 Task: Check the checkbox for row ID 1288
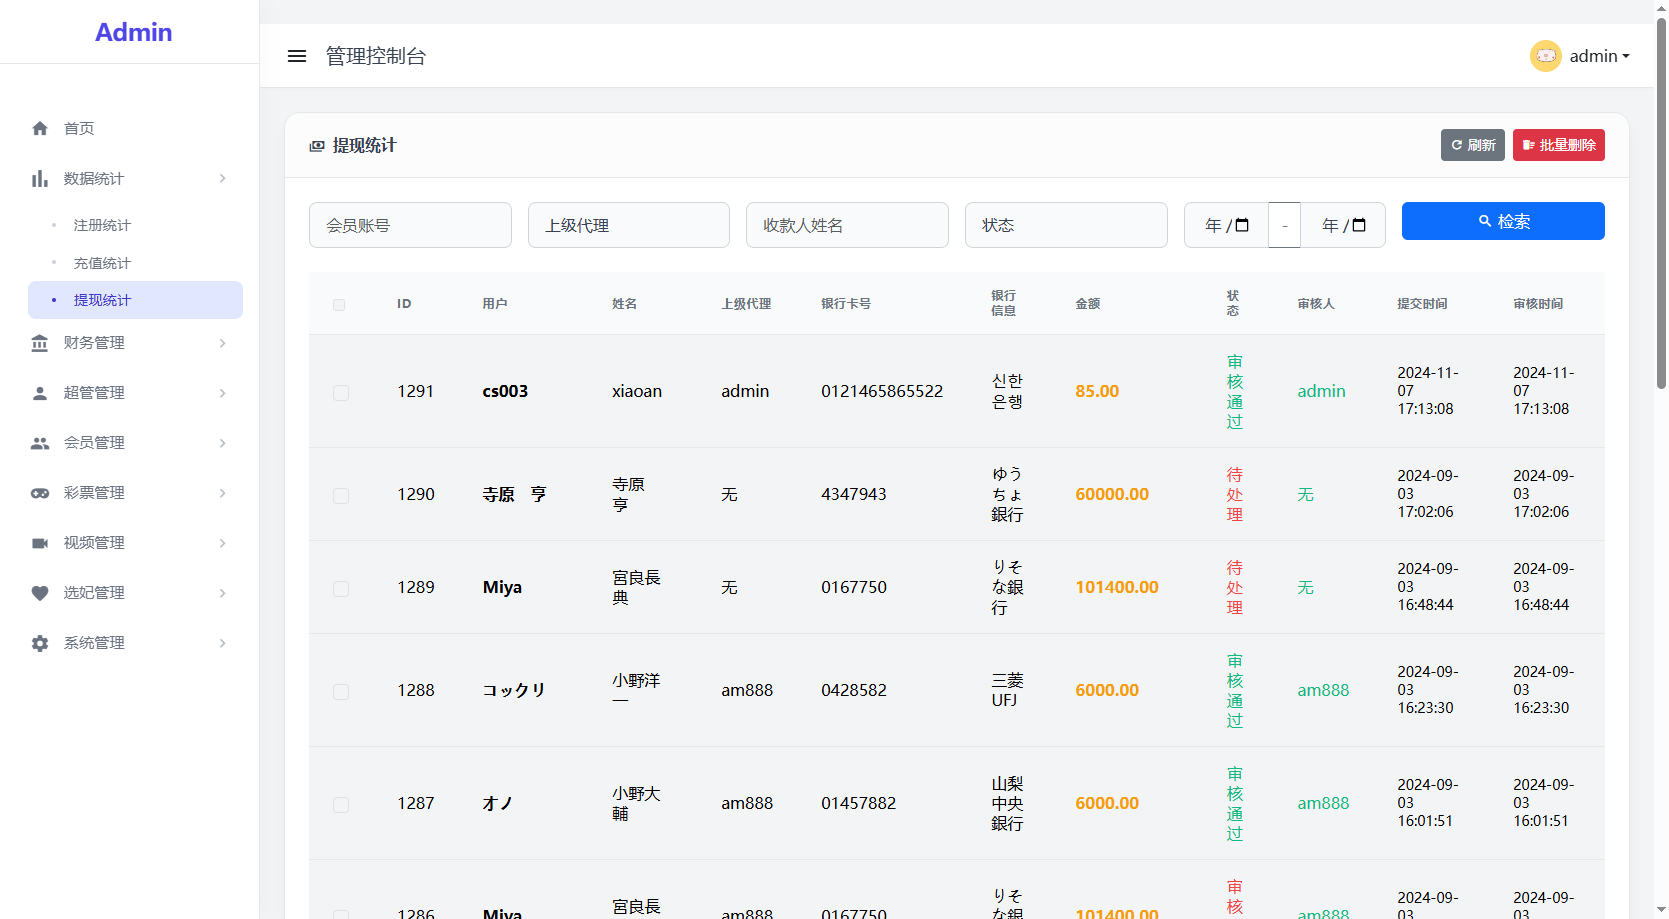[340, 691]
